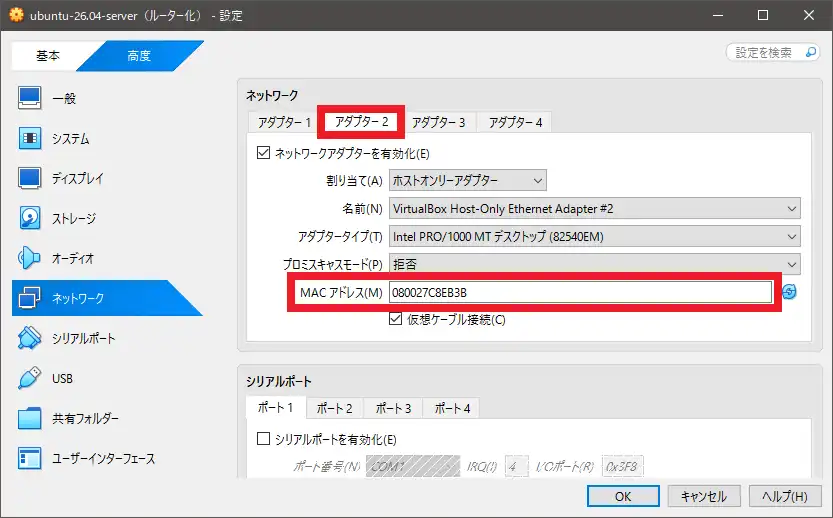The width and height of the screenshot is (833, 518).
Task: Open the 一般 settings icon
Action: pyautogui.click(x=29, y=98)
